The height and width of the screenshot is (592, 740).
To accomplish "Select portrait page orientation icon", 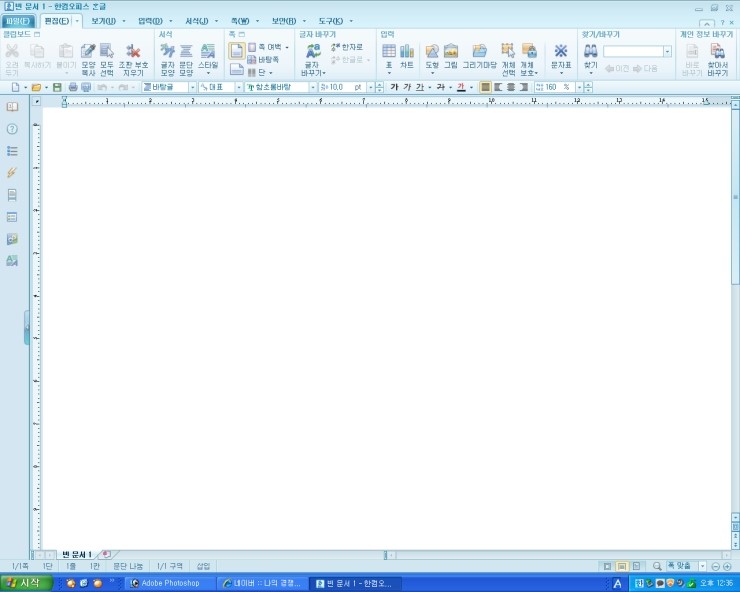I will pos(237,51).
